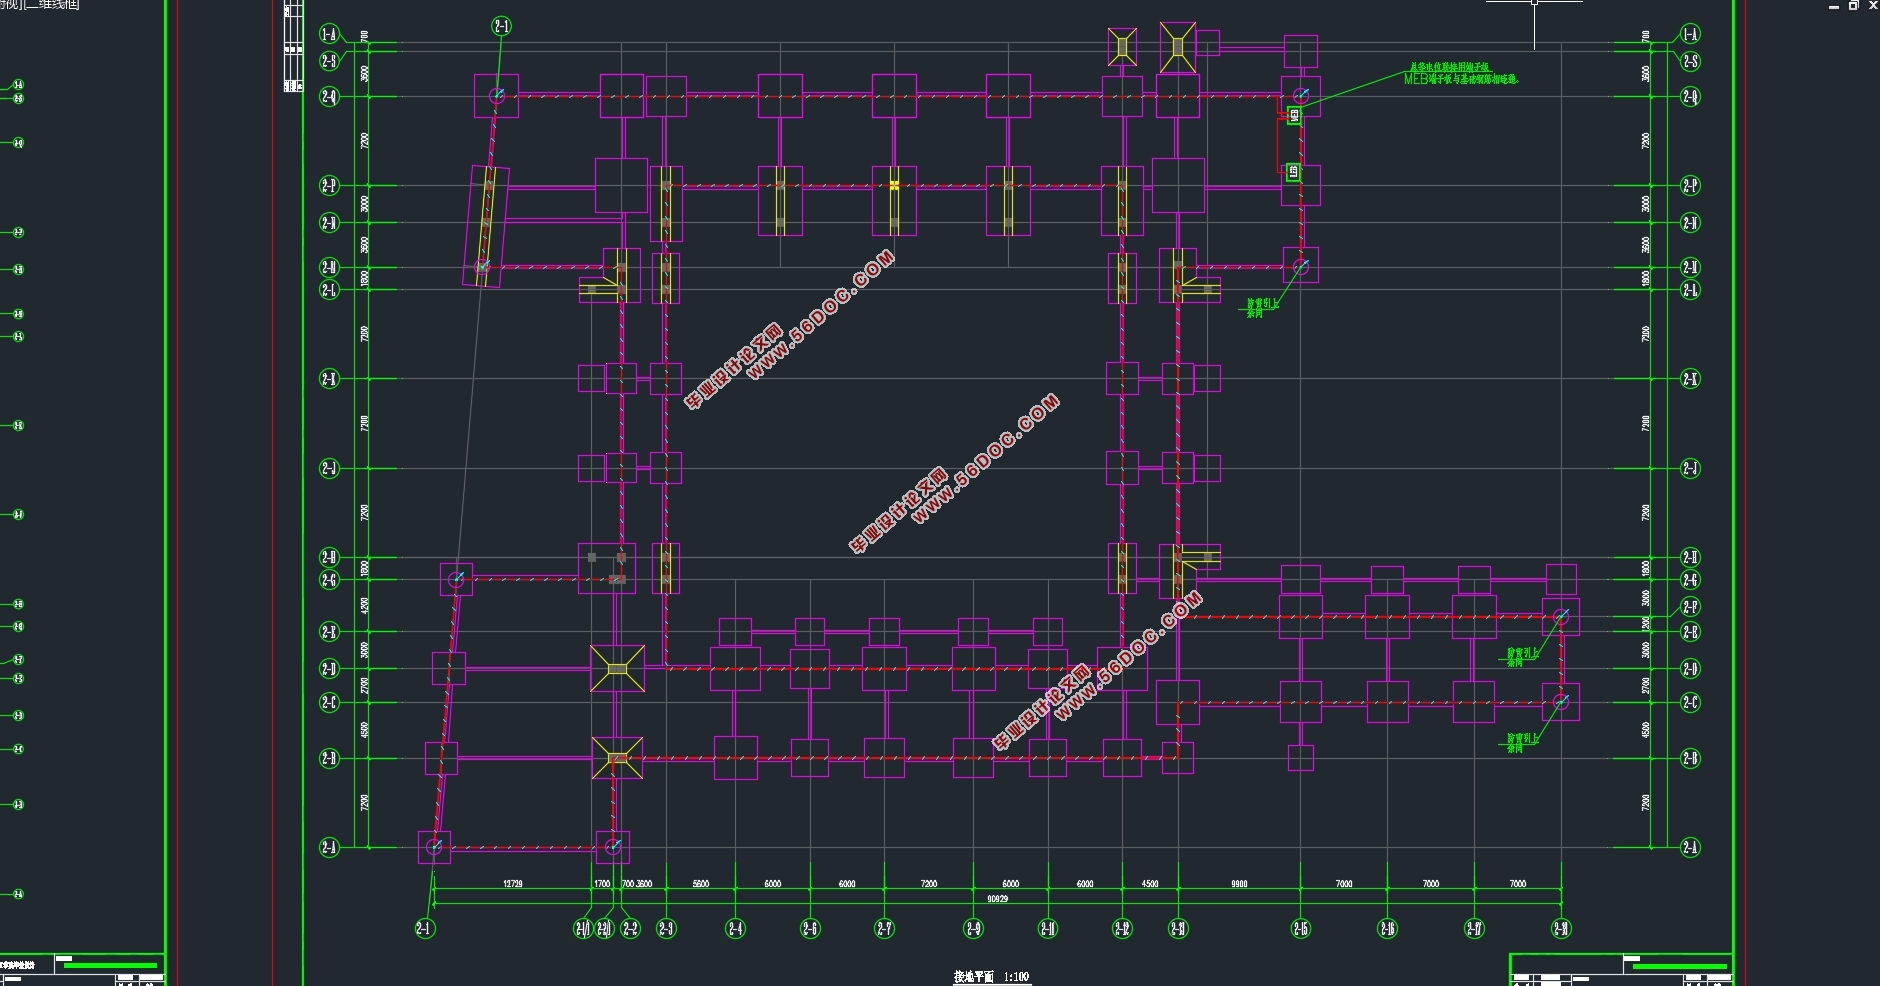Pick the bottom axis bubble 2-16
The image size is (1880, 986).
click(x=1388, y=929)
